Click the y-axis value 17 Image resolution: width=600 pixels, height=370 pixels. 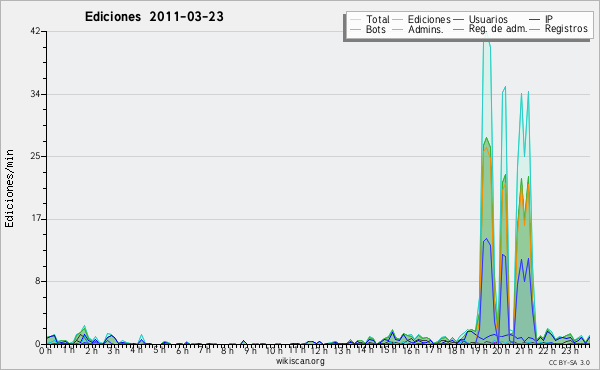pyautogui.click(x=36, y=219)
